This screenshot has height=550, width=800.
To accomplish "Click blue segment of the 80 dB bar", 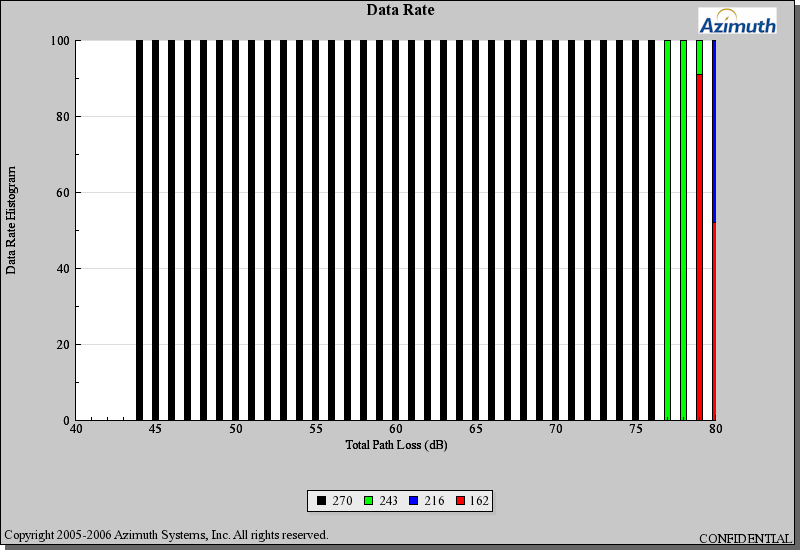I will click(714, 132).
